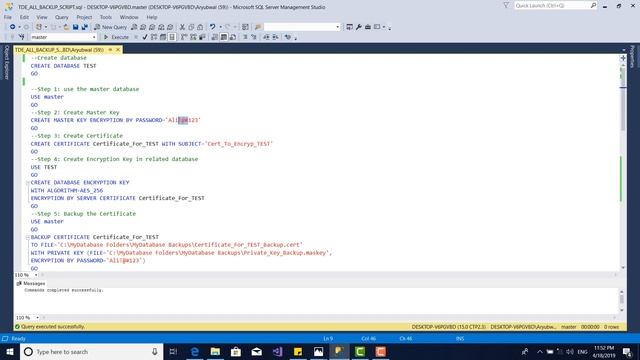Click the Save All icon
The height and width of the screenshot is (360, 640).
[84, 27]
